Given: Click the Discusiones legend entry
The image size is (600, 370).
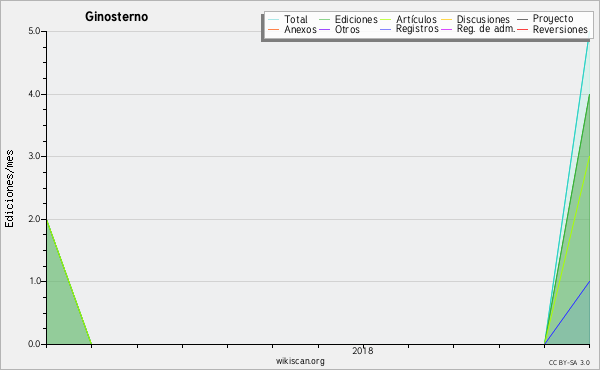Looking at the screenshot, I should pyautogui.click(x=476, y=19).
